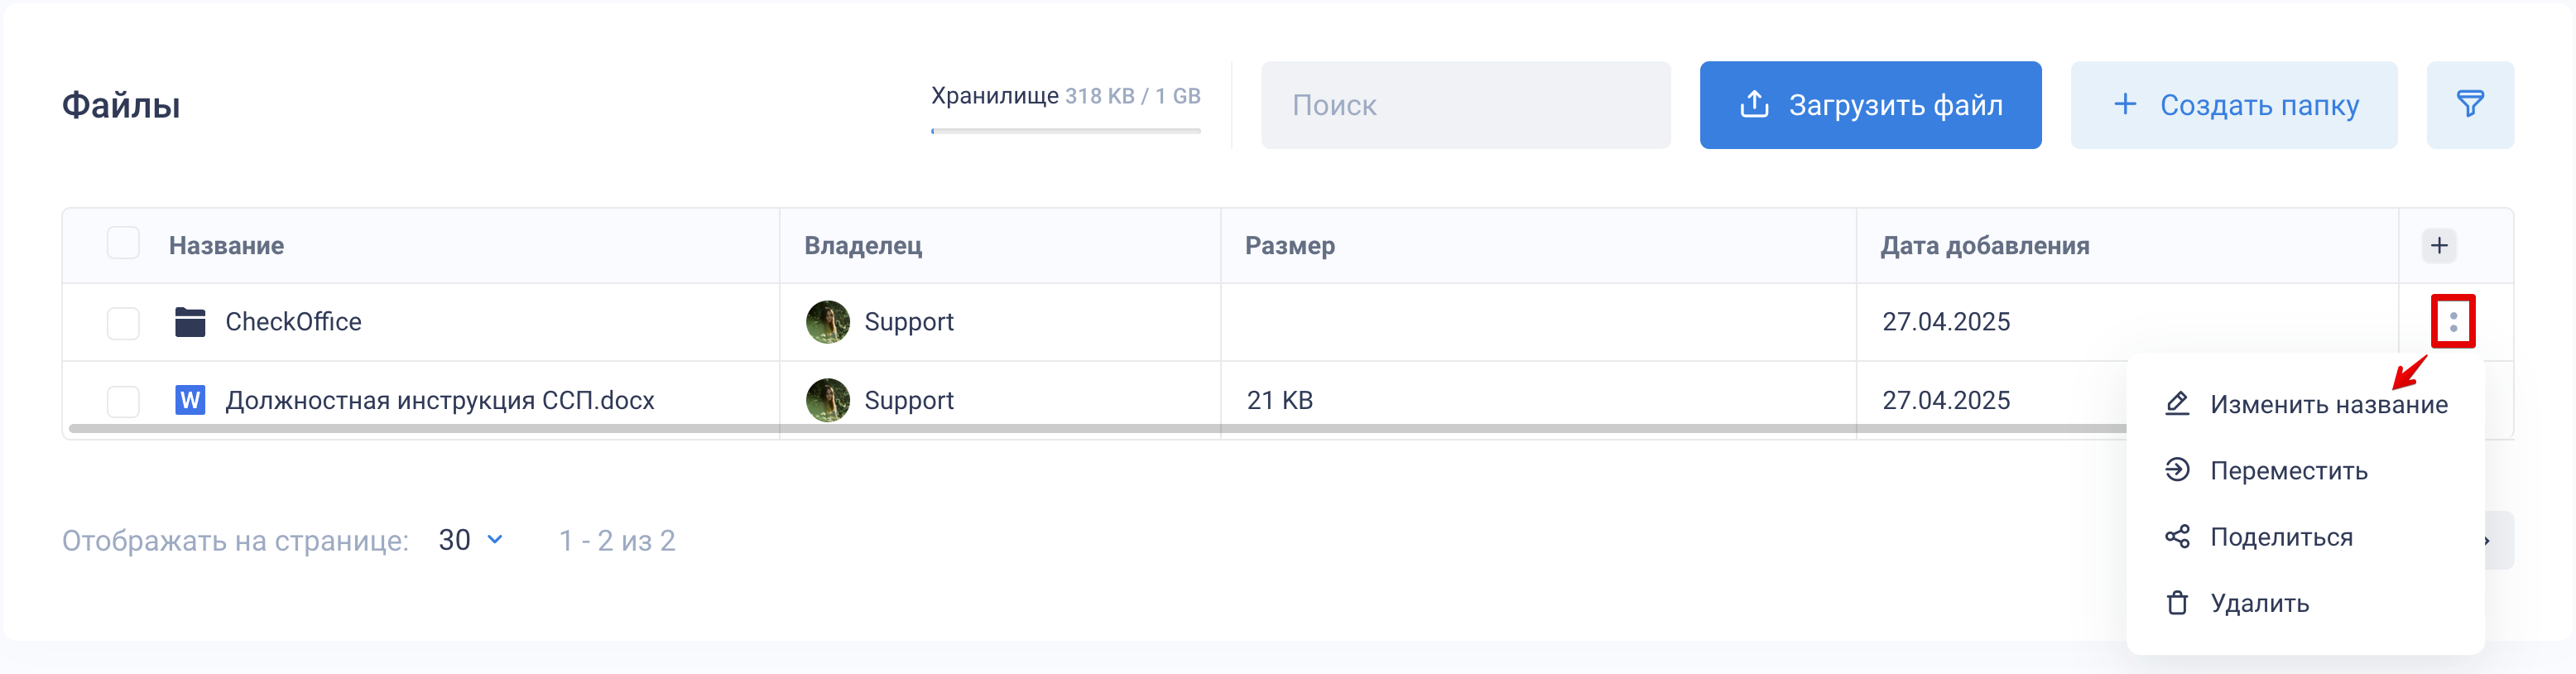Click Support avatar in docx row
2576x674 pixels.
click(827, 400)
